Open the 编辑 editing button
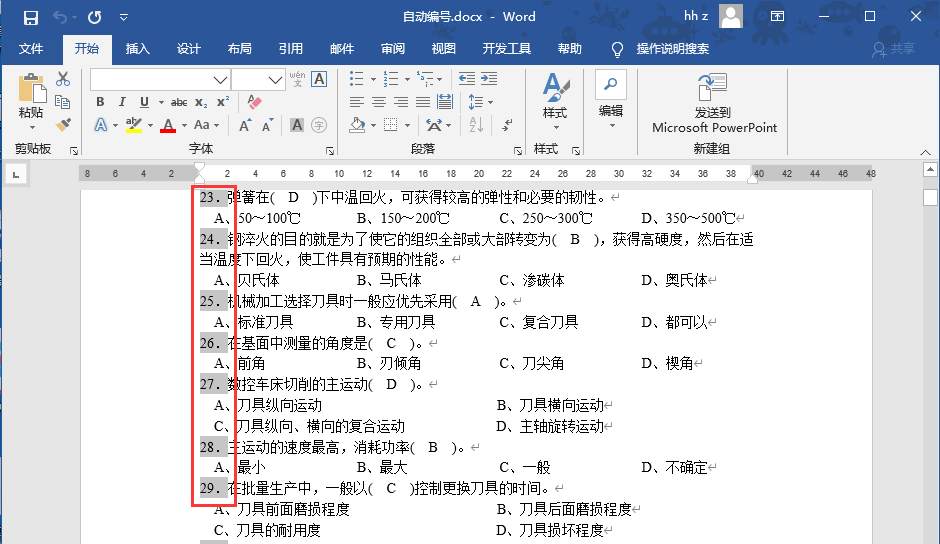Viewport: 940px width, 544px height. pos(610,98)
